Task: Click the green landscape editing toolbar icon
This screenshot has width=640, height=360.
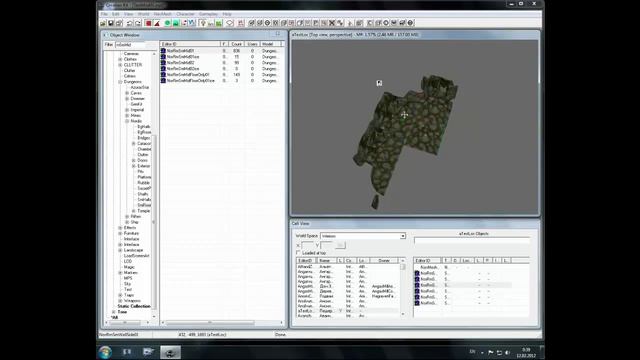Action: pyautogui.click(x=176, y=23)
